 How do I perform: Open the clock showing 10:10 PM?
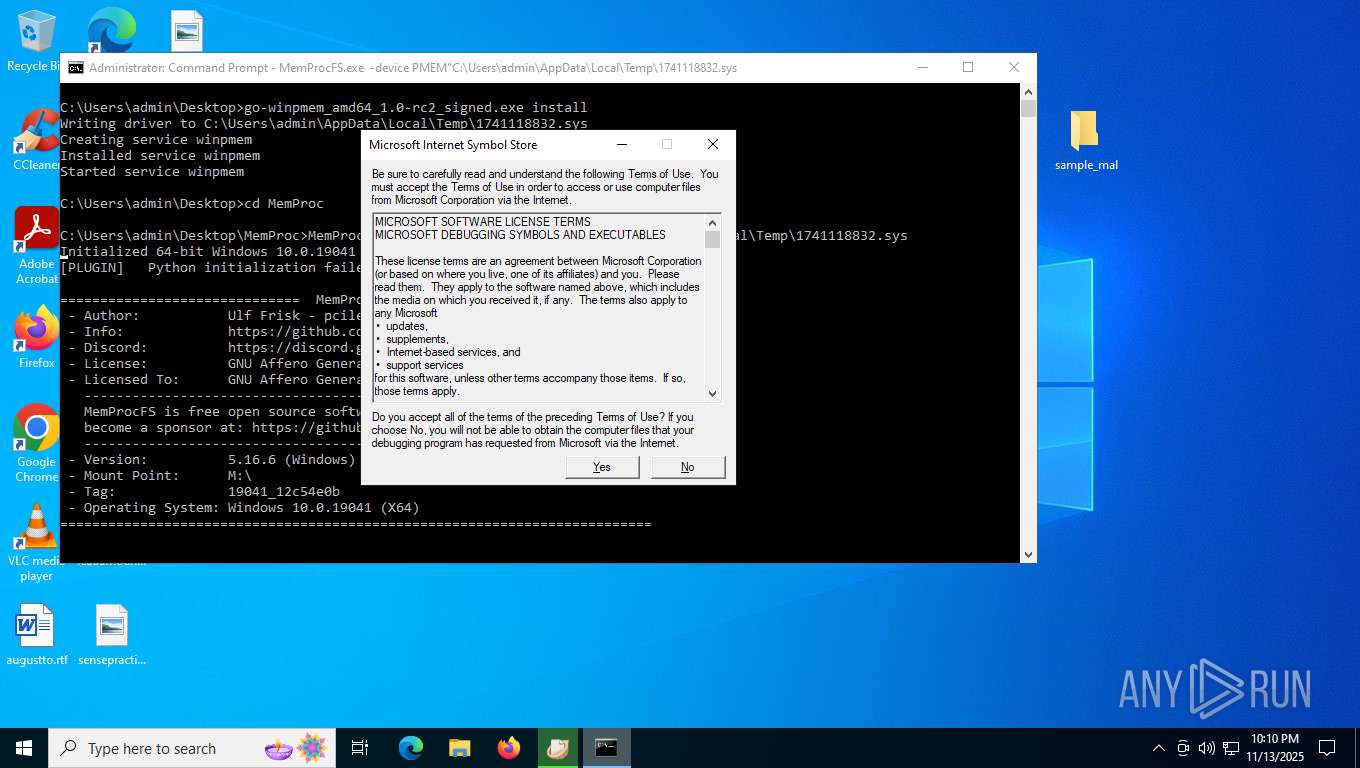click(1274, 748)
